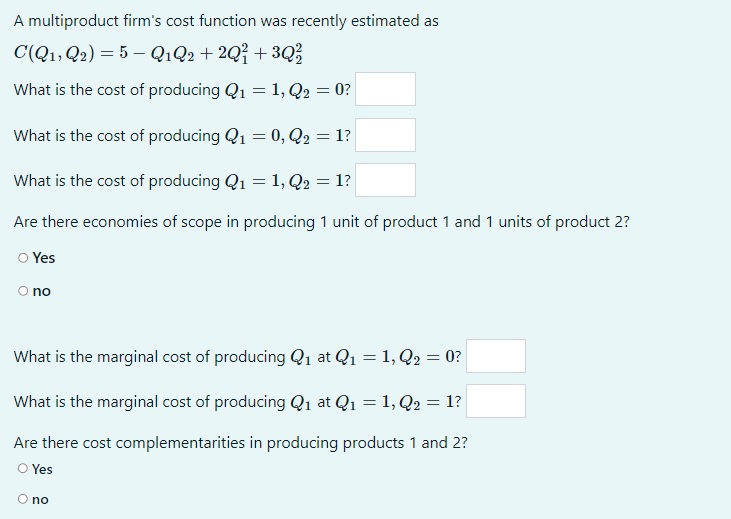731x519 pixels.
Task: Click the 'A multiproduct firm's cost function' sentence
Action: coord(226,21)
